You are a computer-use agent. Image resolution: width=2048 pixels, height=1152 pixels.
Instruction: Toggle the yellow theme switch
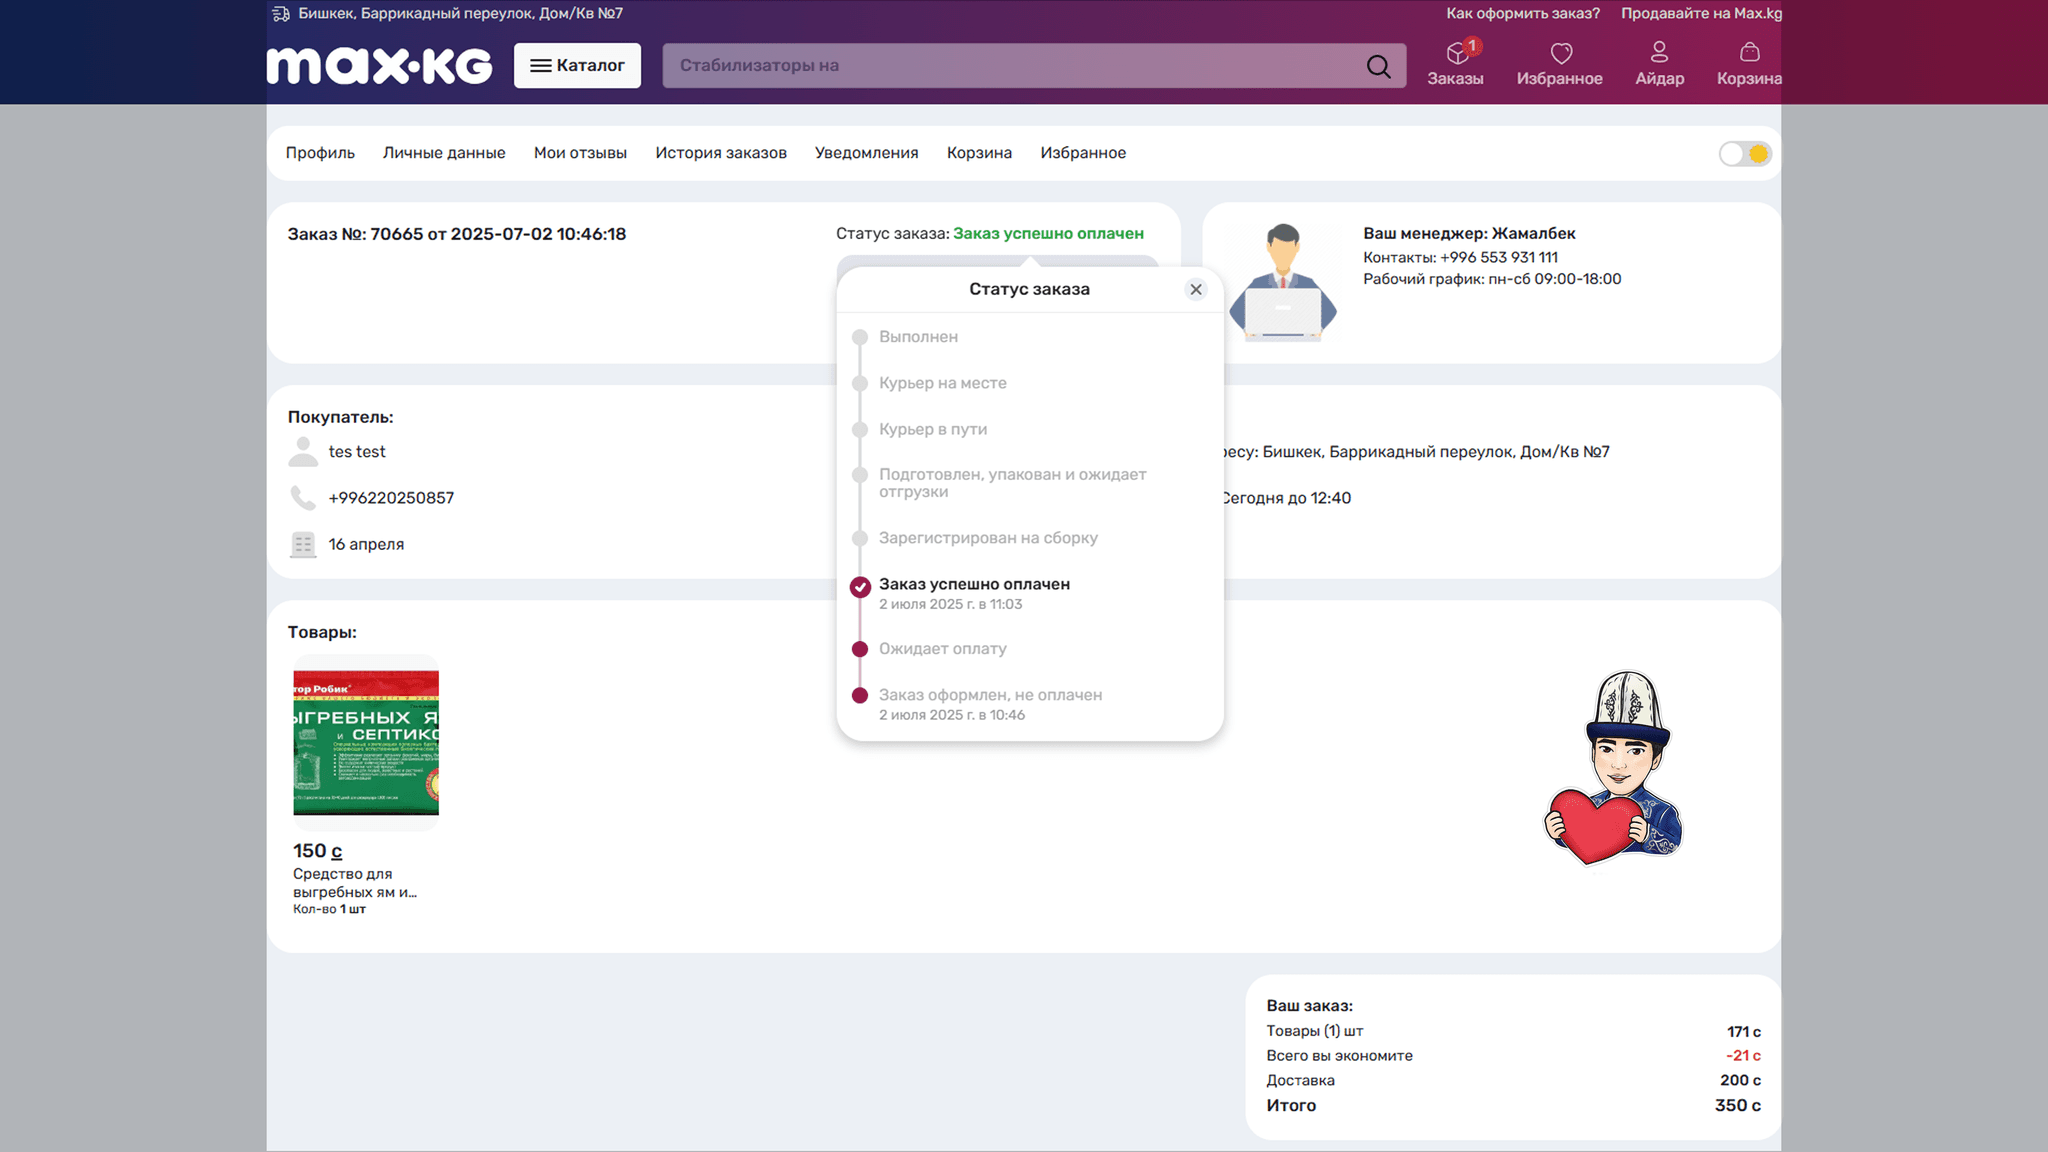tap(1745, 154)
